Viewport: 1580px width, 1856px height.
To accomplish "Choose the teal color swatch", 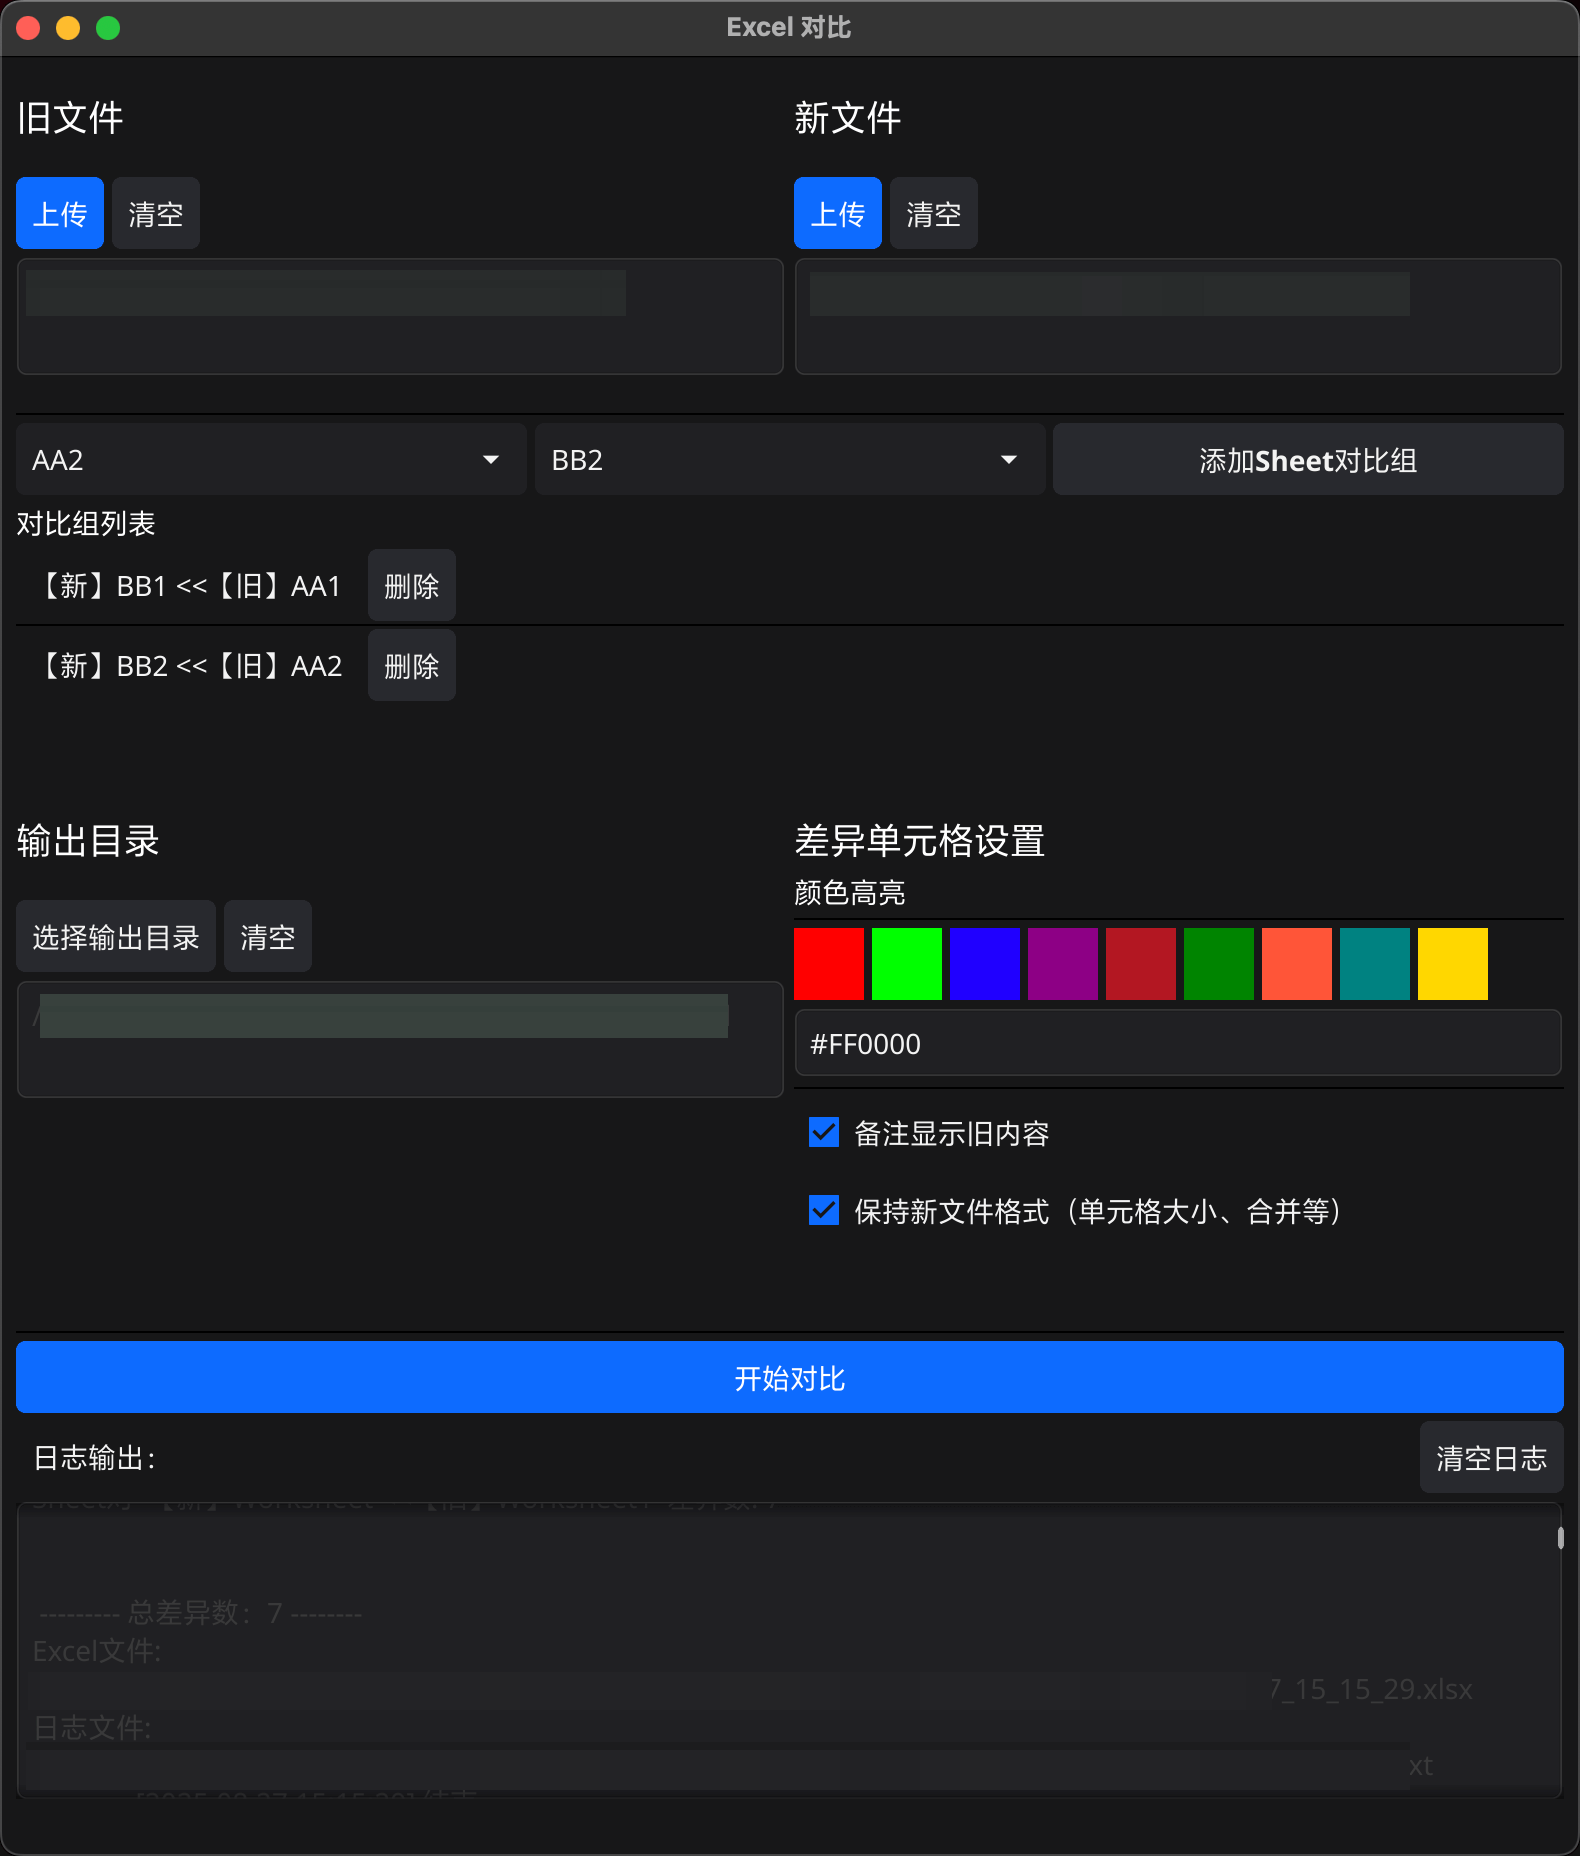I will [x=1375, y=964].
